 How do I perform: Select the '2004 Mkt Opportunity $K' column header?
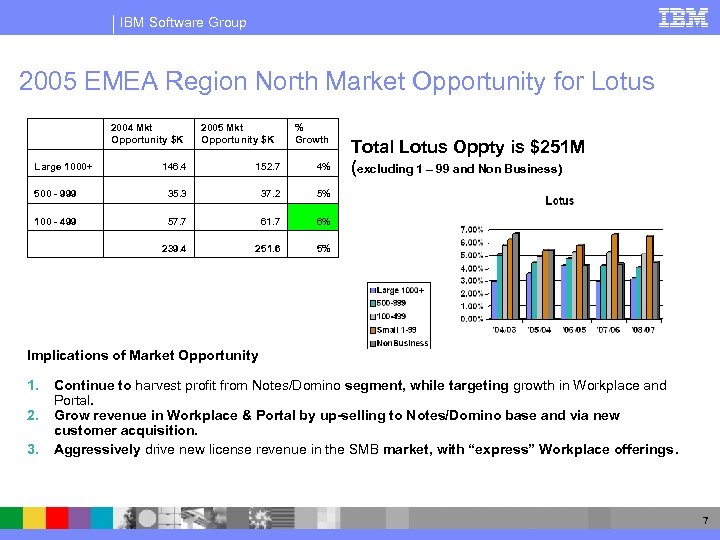149,134
